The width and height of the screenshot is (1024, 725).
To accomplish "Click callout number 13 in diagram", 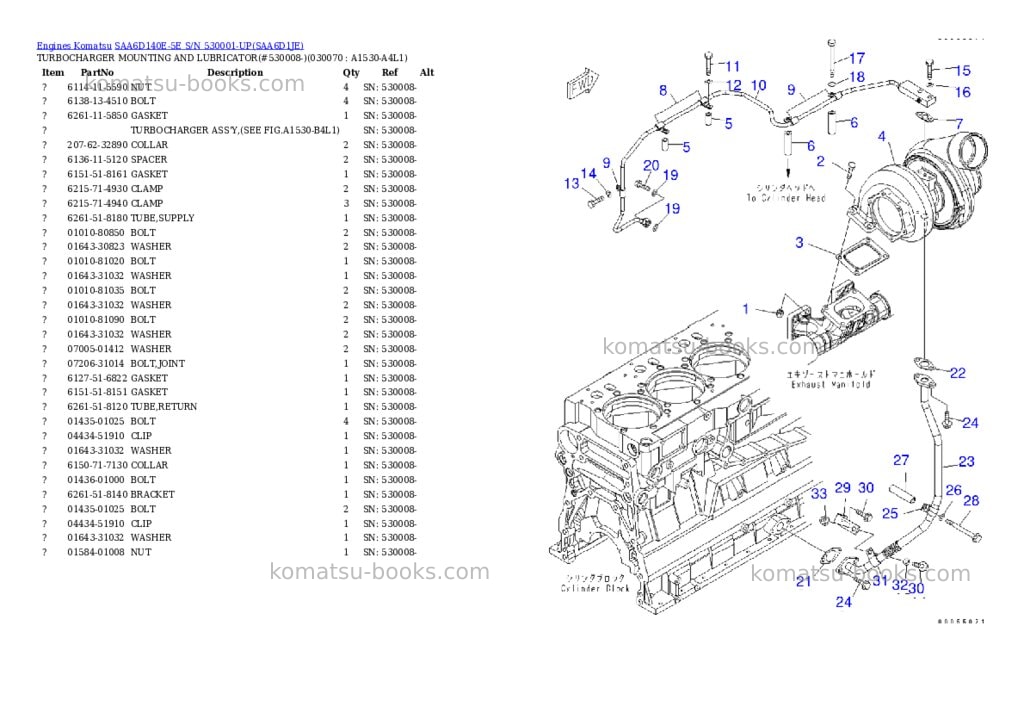I will [571, 184].
